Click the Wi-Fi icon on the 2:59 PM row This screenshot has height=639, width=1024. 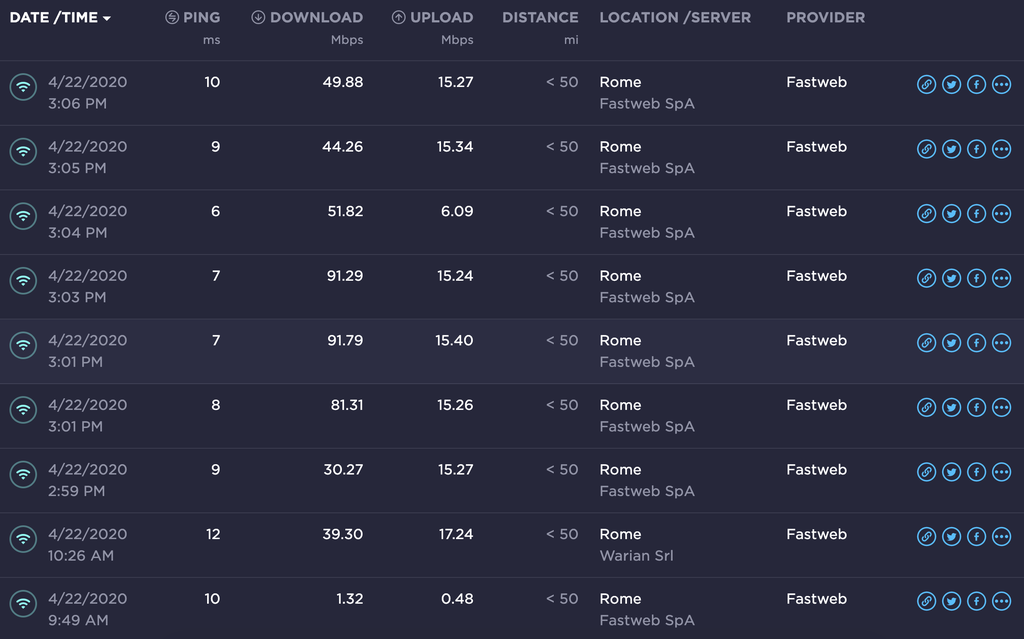click(x=23, y=474)
